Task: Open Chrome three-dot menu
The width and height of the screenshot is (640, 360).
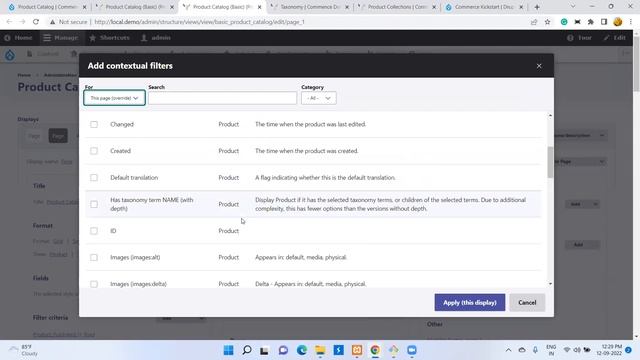Action: tap(631, 22)
